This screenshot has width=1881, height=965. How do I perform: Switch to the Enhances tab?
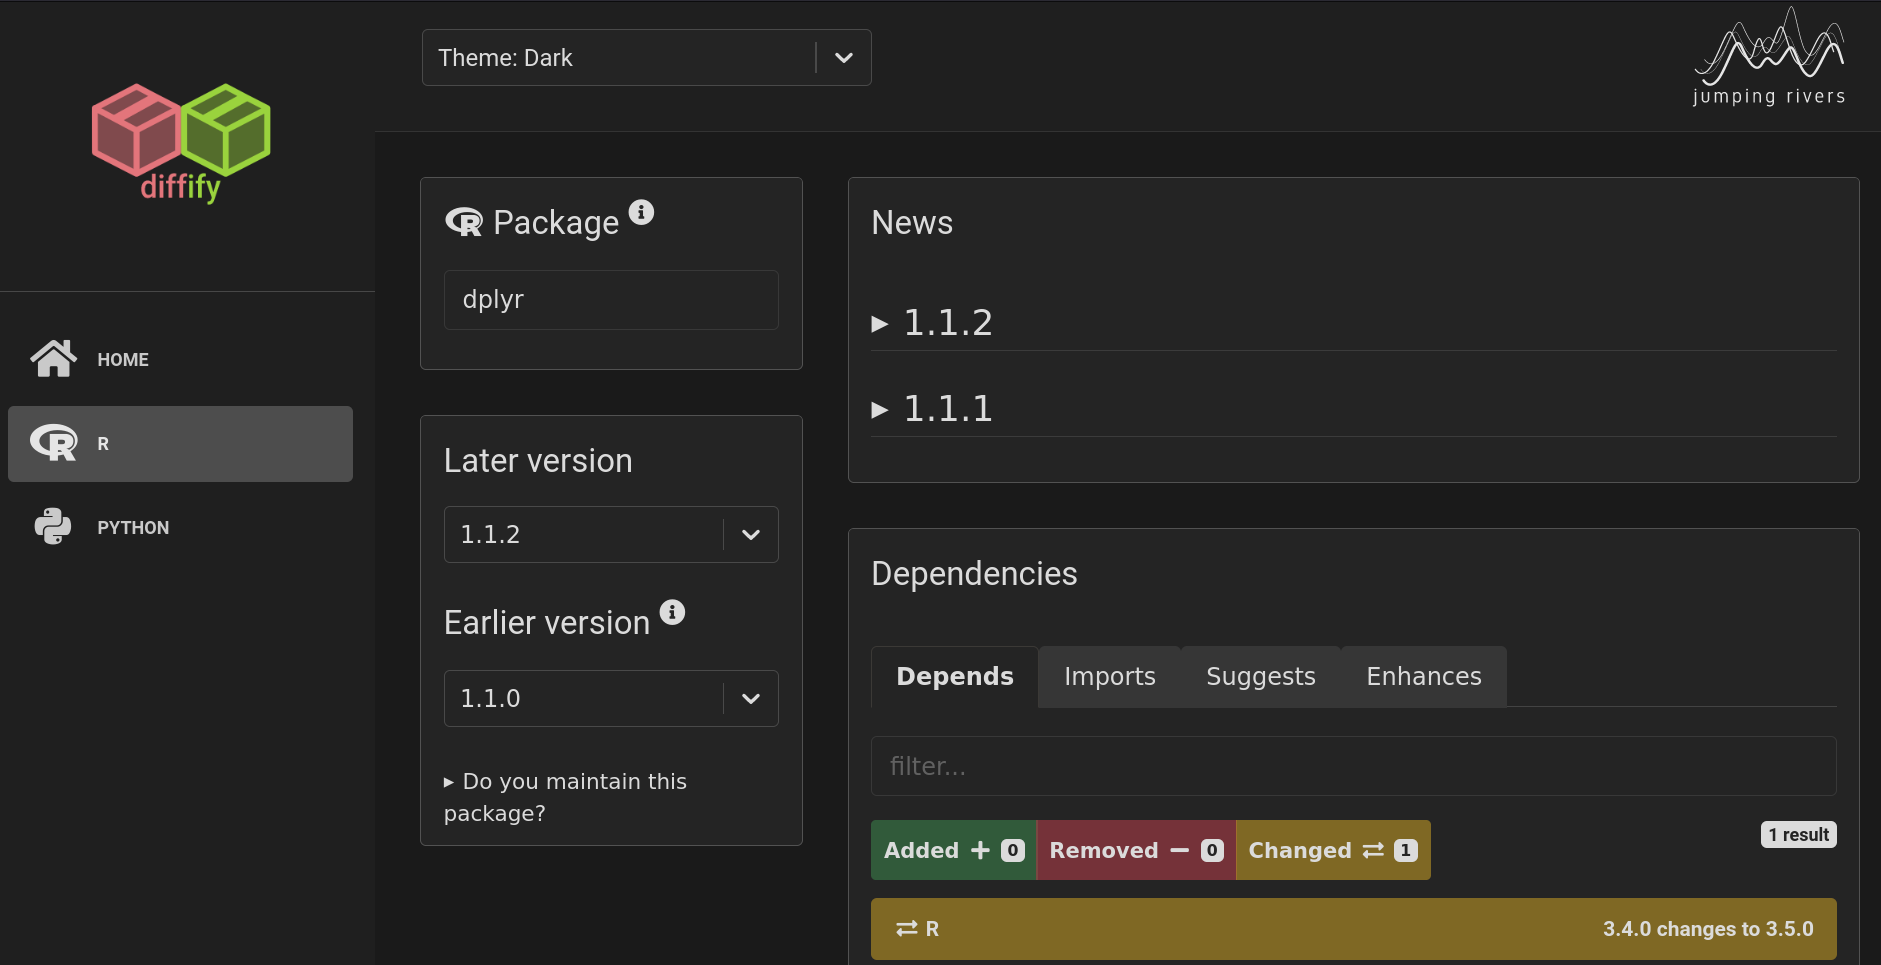(1424, 677)
